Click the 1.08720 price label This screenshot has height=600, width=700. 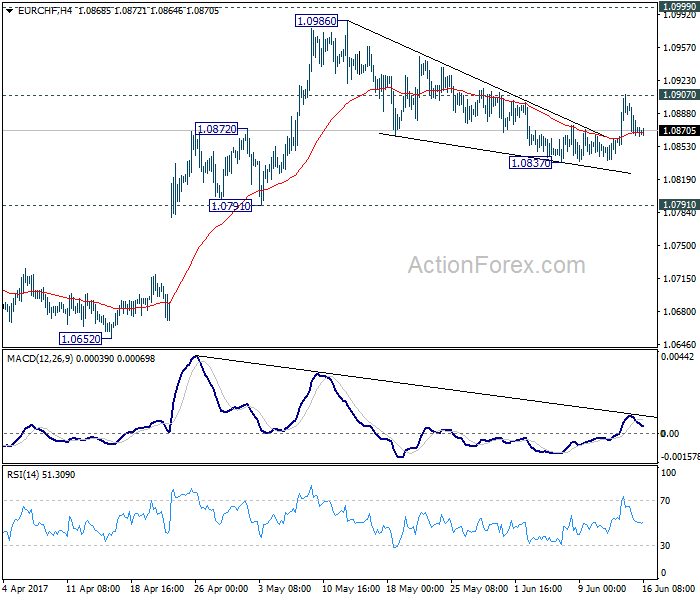pyautogui.click(x=217, y=129)
